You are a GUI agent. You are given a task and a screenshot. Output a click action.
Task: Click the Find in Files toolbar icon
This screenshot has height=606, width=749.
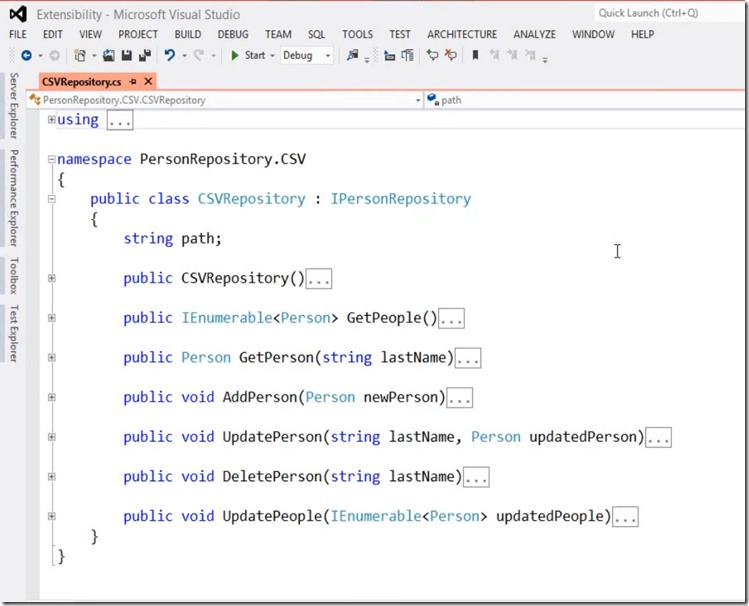point(353,55)
